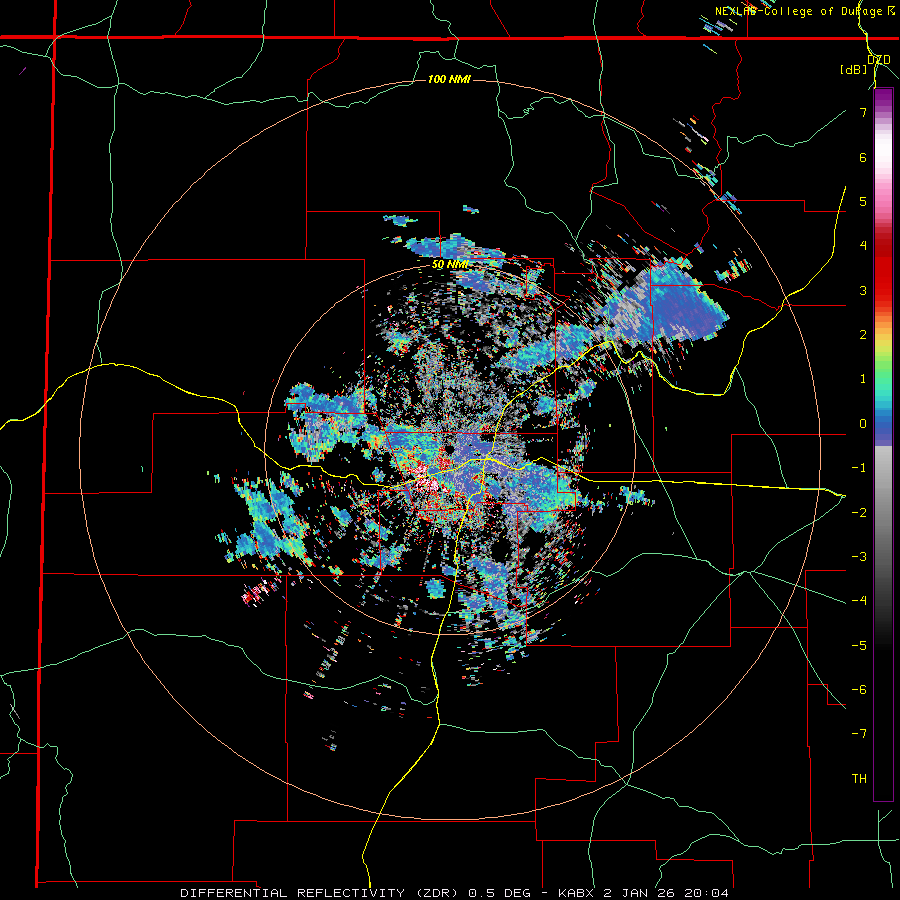Click the 3 value on color scale
This screenshot has height=900, width=900.
pyautogui.click(x=863, y=290)
